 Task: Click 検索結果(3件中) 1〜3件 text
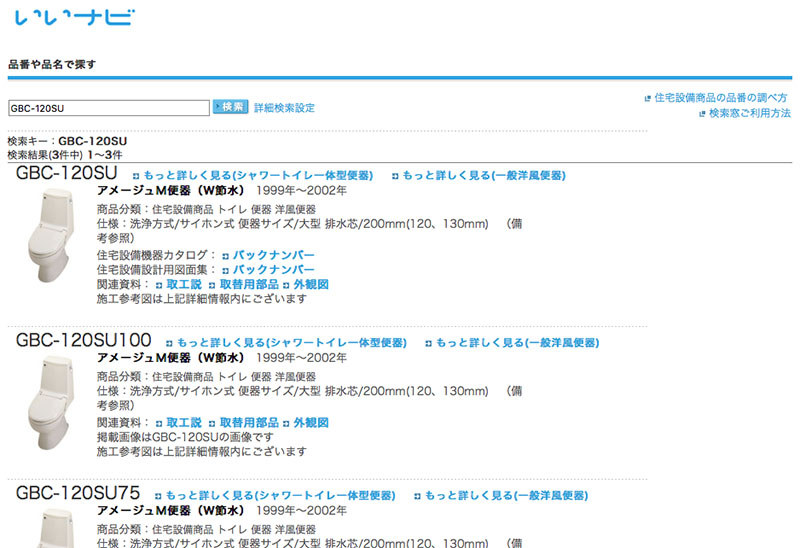[65, 155]
